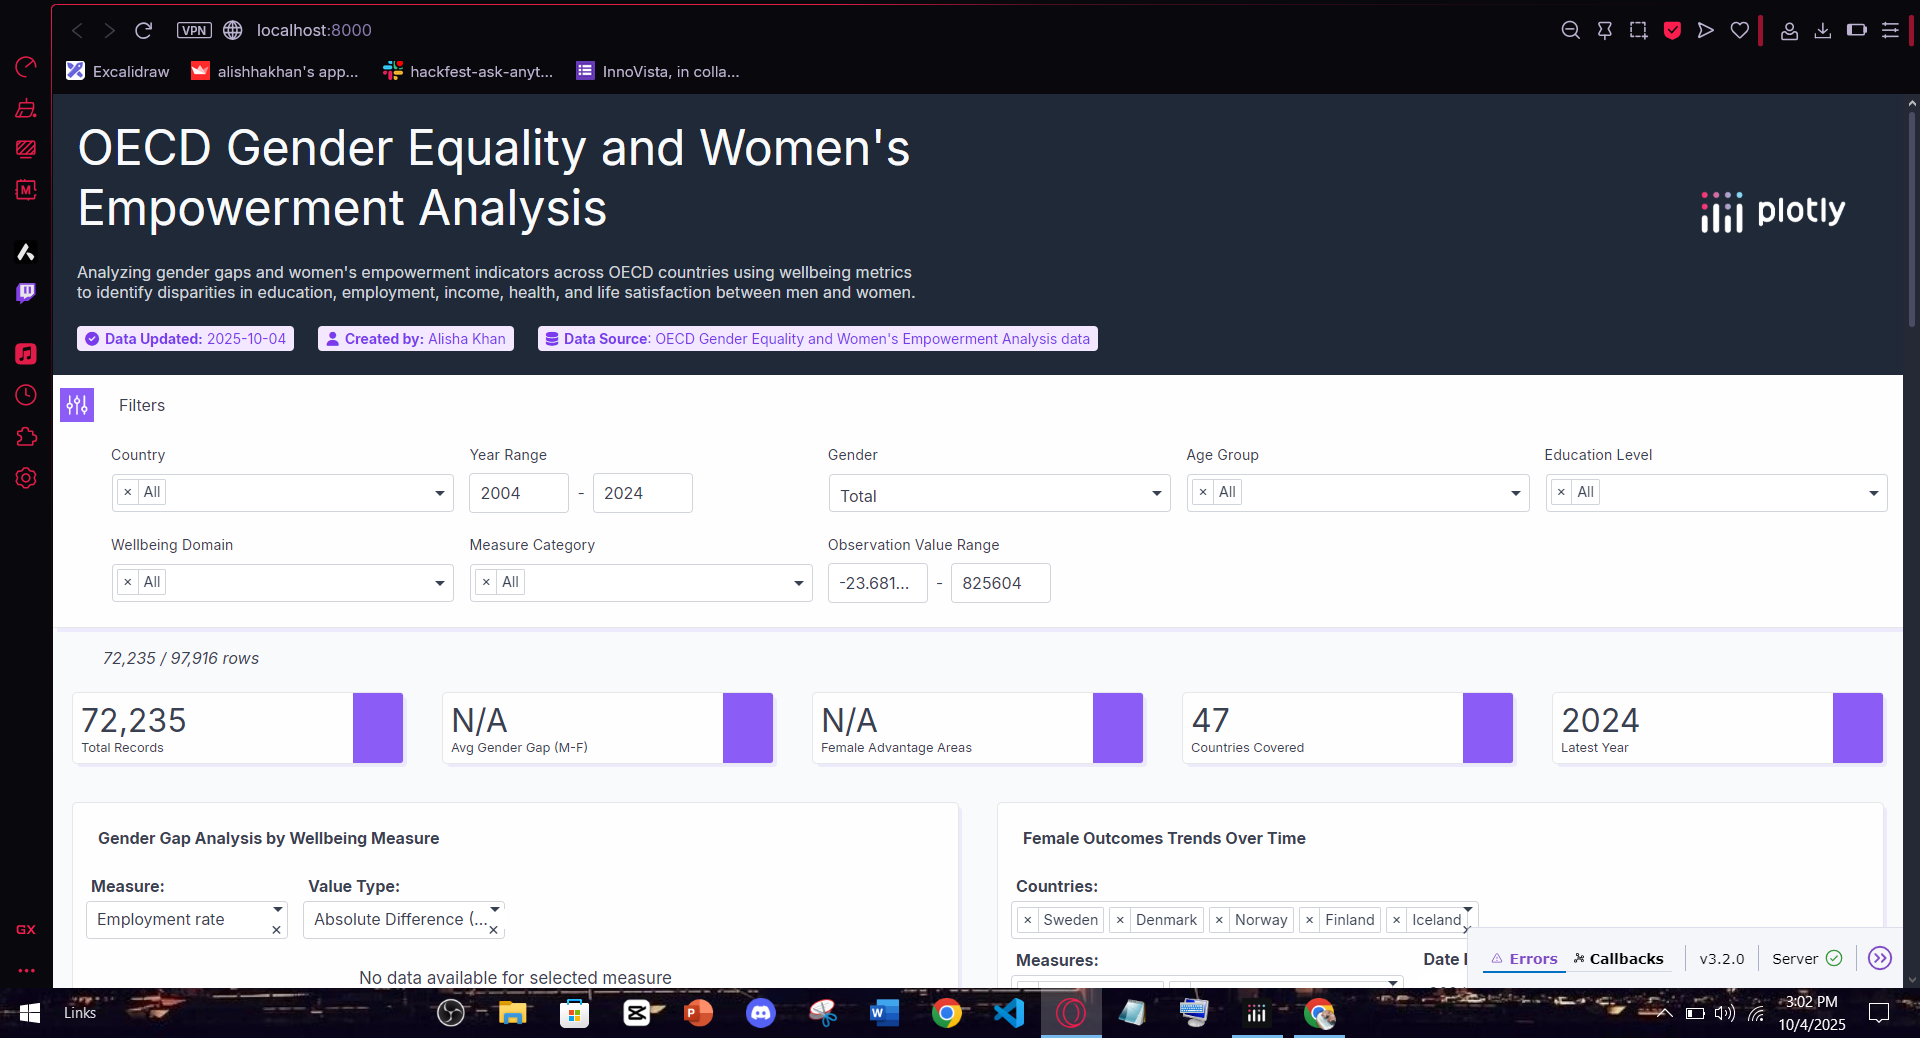Open the battery saver toolbar icon

1857,30
